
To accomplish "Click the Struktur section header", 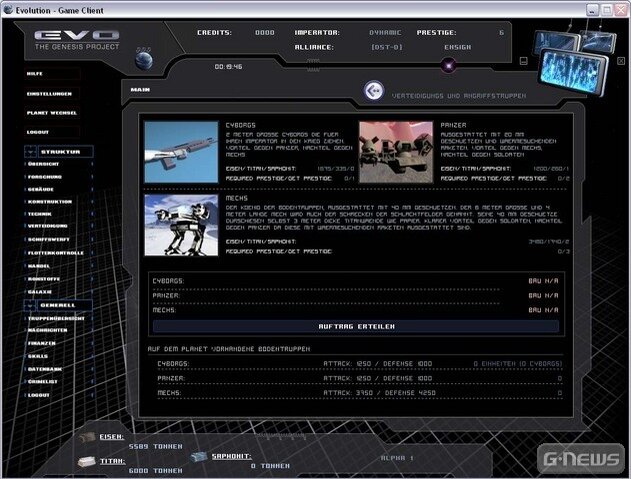I will coord(66,152).
